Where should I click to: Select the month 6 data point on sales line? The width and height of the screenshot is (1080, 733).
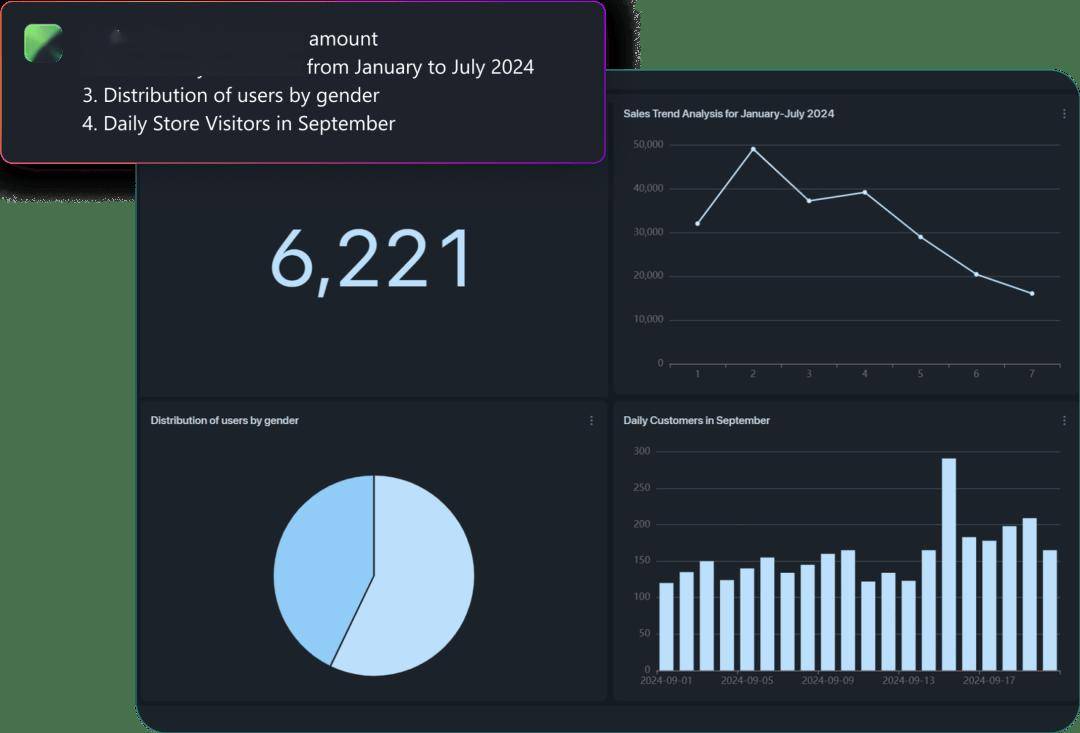coord(976,274)
